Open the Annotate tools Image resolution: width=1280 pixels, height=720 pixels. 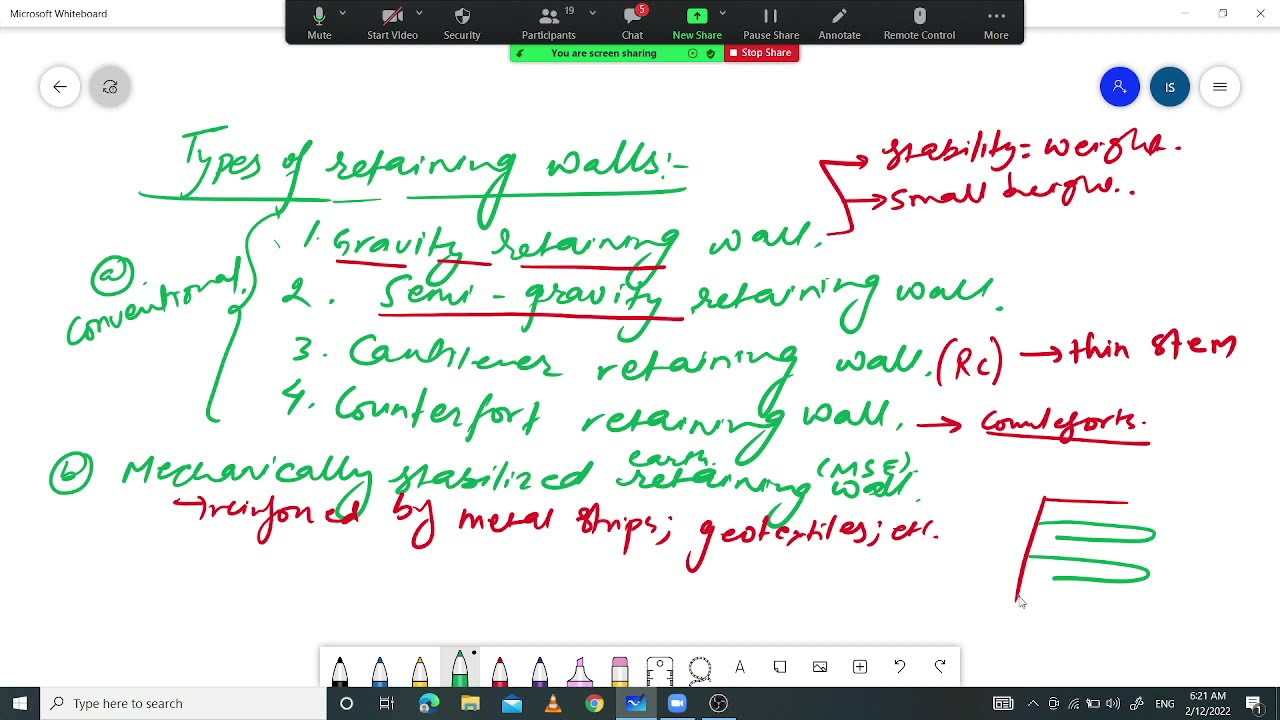(840, 23)
